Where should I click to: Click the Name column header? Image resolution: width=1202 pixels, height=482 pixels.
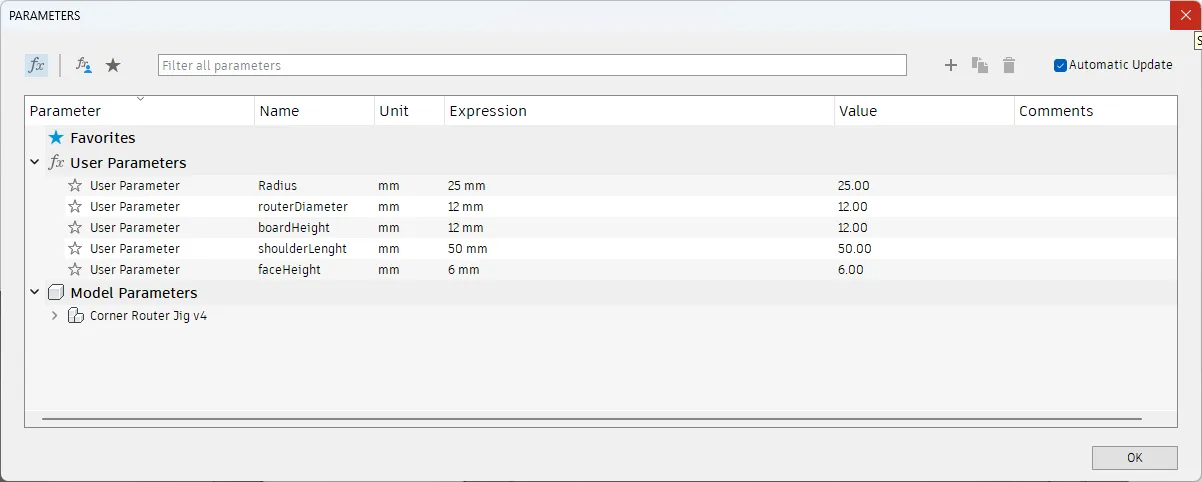pos(314,111)
